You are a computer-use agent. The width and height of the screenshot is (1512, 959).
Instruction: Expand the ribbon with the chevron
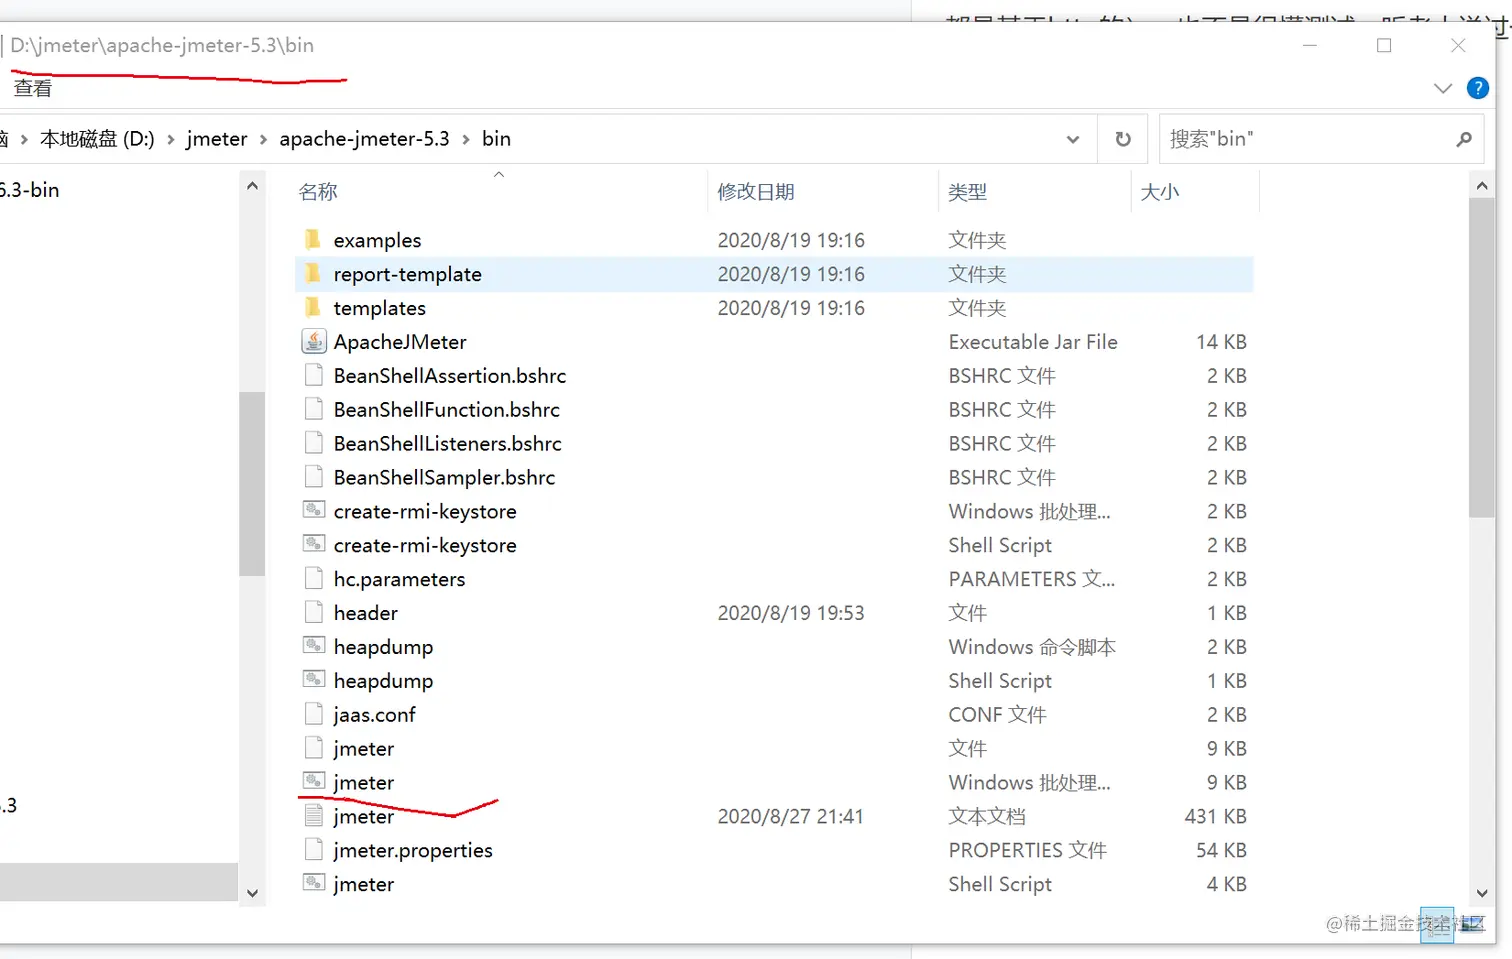1443,88
